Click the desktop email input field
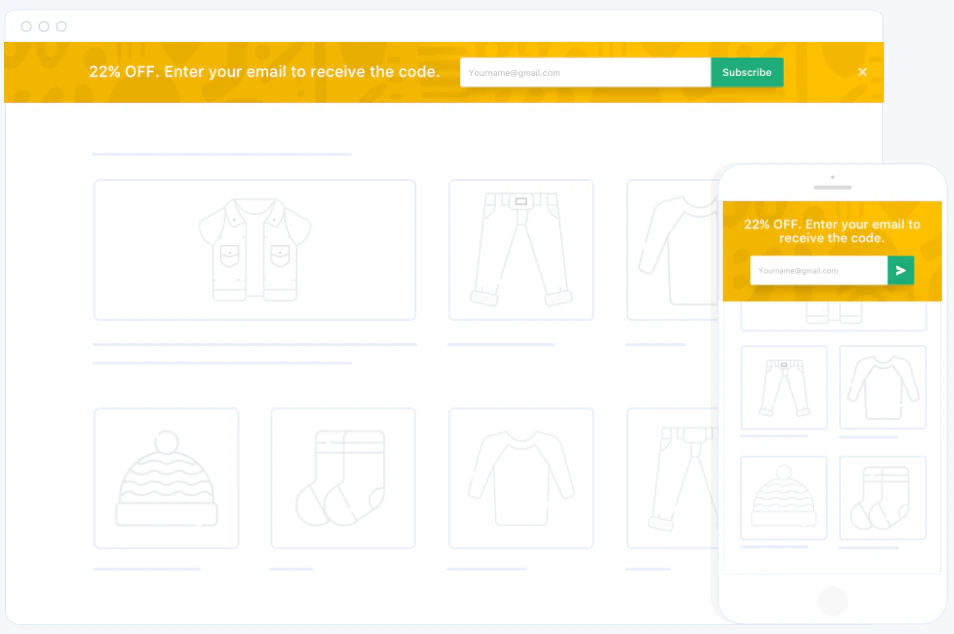The width and height of the screenshot is (954, 634). 585,72
